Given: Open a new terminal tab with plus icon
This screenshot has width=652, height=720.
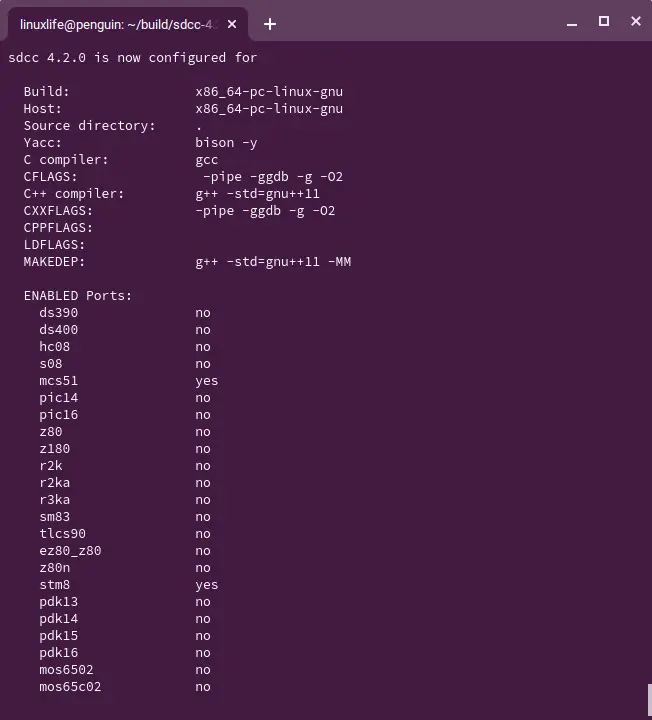Looking at the screenshot, I should coord(270,24).
